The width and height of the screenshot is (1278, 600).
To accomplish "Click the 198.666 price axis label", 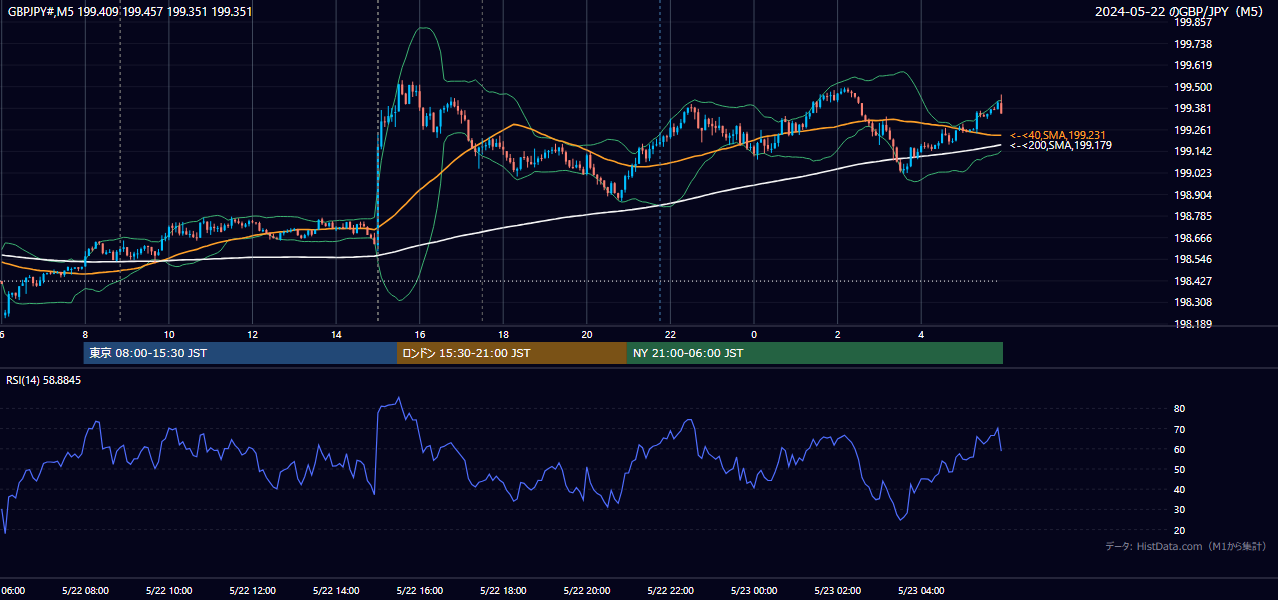I will [1192, 238].
